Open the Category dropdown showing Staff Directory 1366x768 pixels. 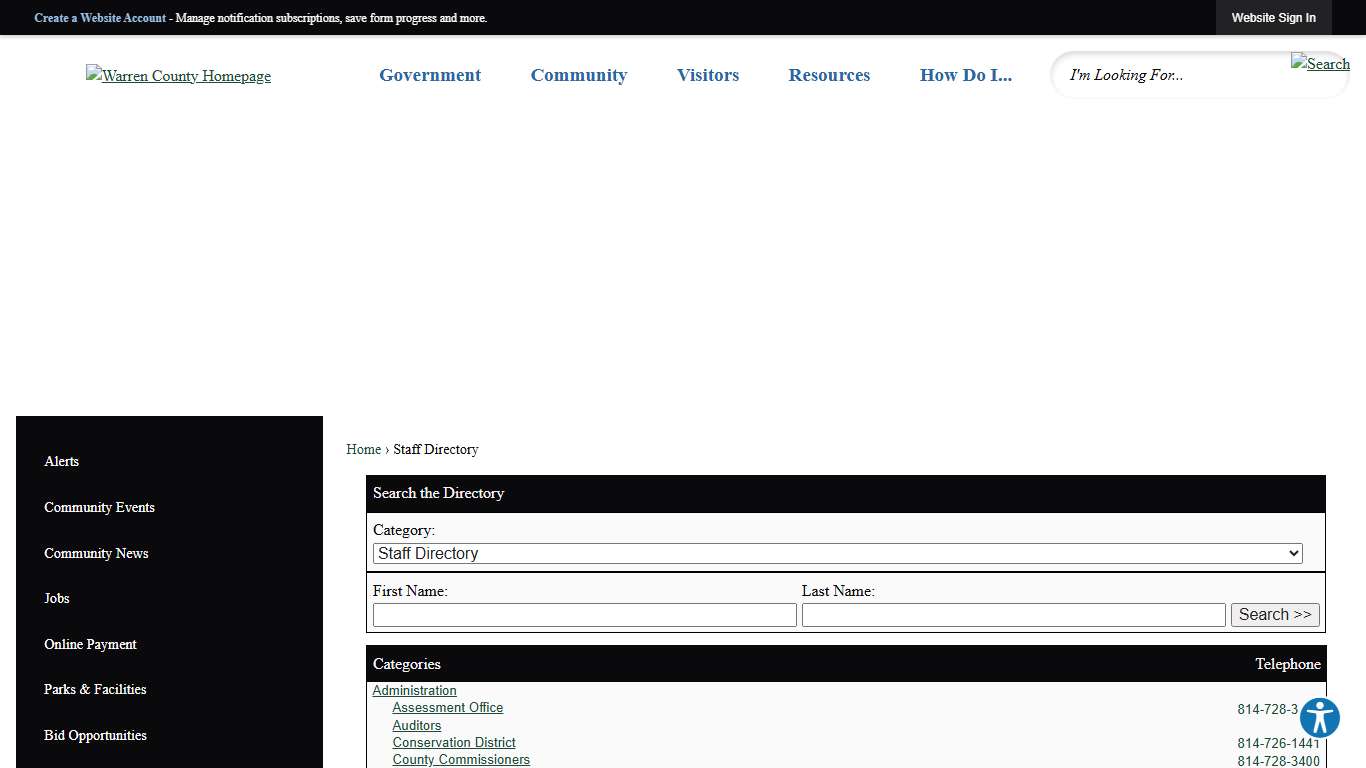(837, 553)
